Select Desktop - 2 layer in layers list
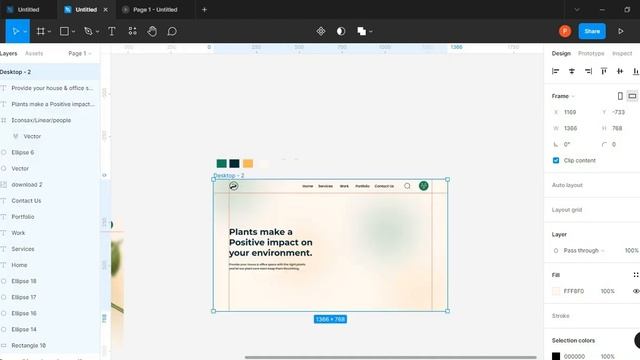640x360 pixels. coord(50,72)
